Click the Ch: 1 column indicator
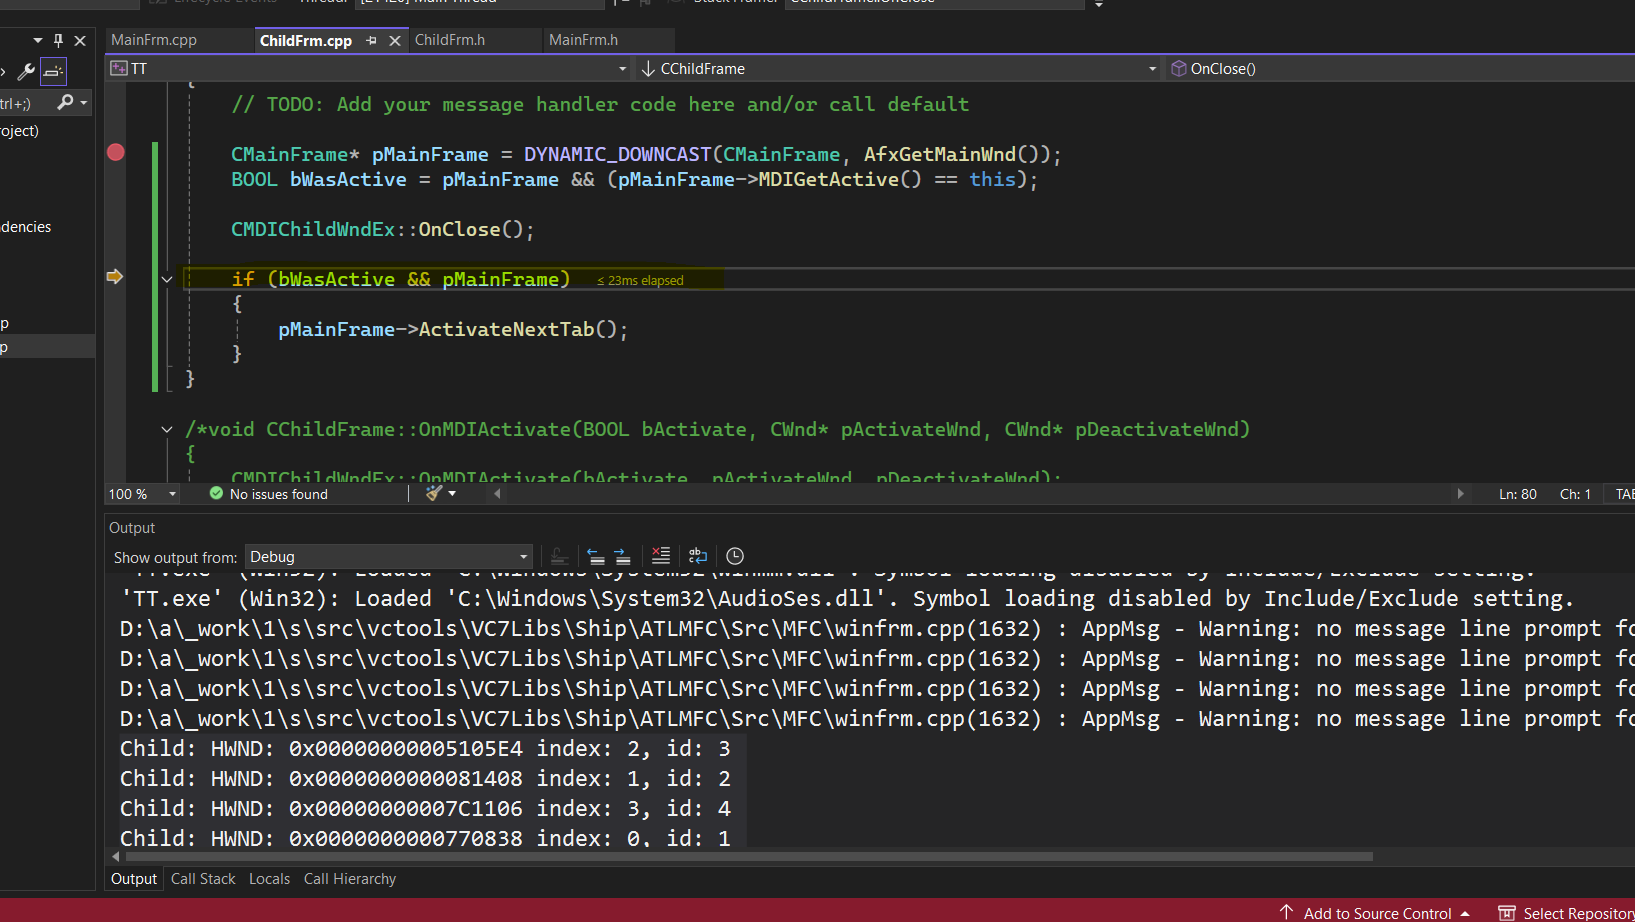Viewport: 1635px width, 922px height. [x=1575, y=494]
